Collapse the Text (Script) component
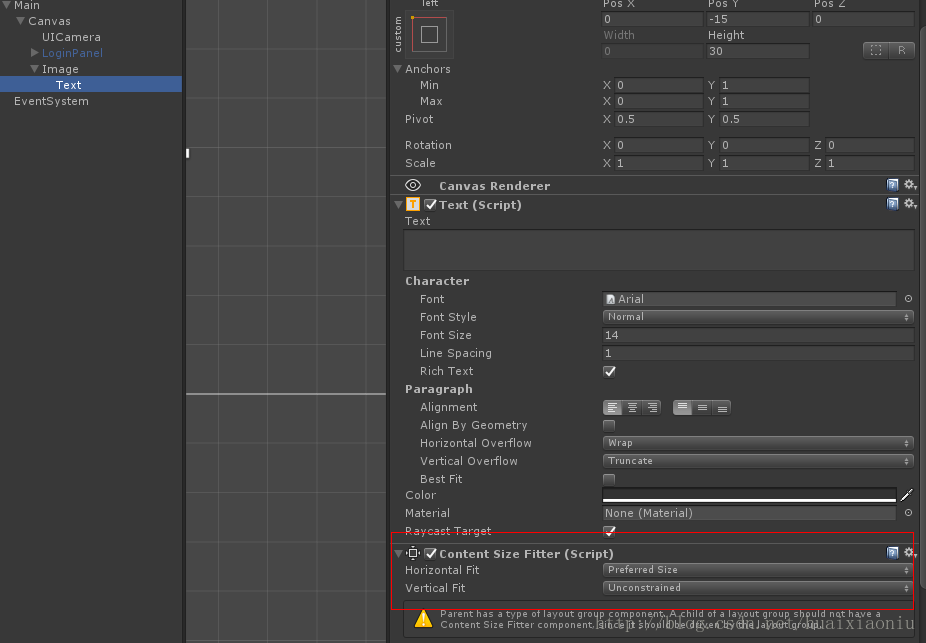Viewport: 926px width, 643px height. 398,204
